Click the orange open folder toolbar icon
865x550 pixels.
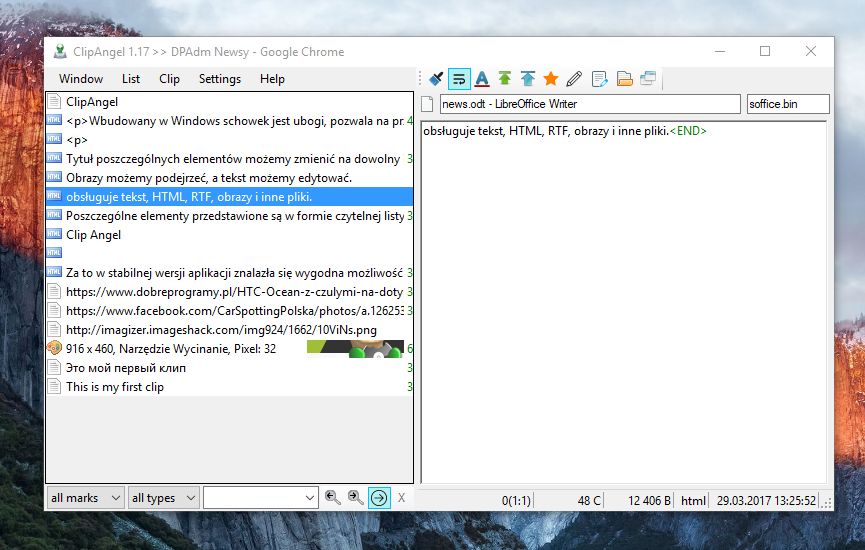coord(624,79)
